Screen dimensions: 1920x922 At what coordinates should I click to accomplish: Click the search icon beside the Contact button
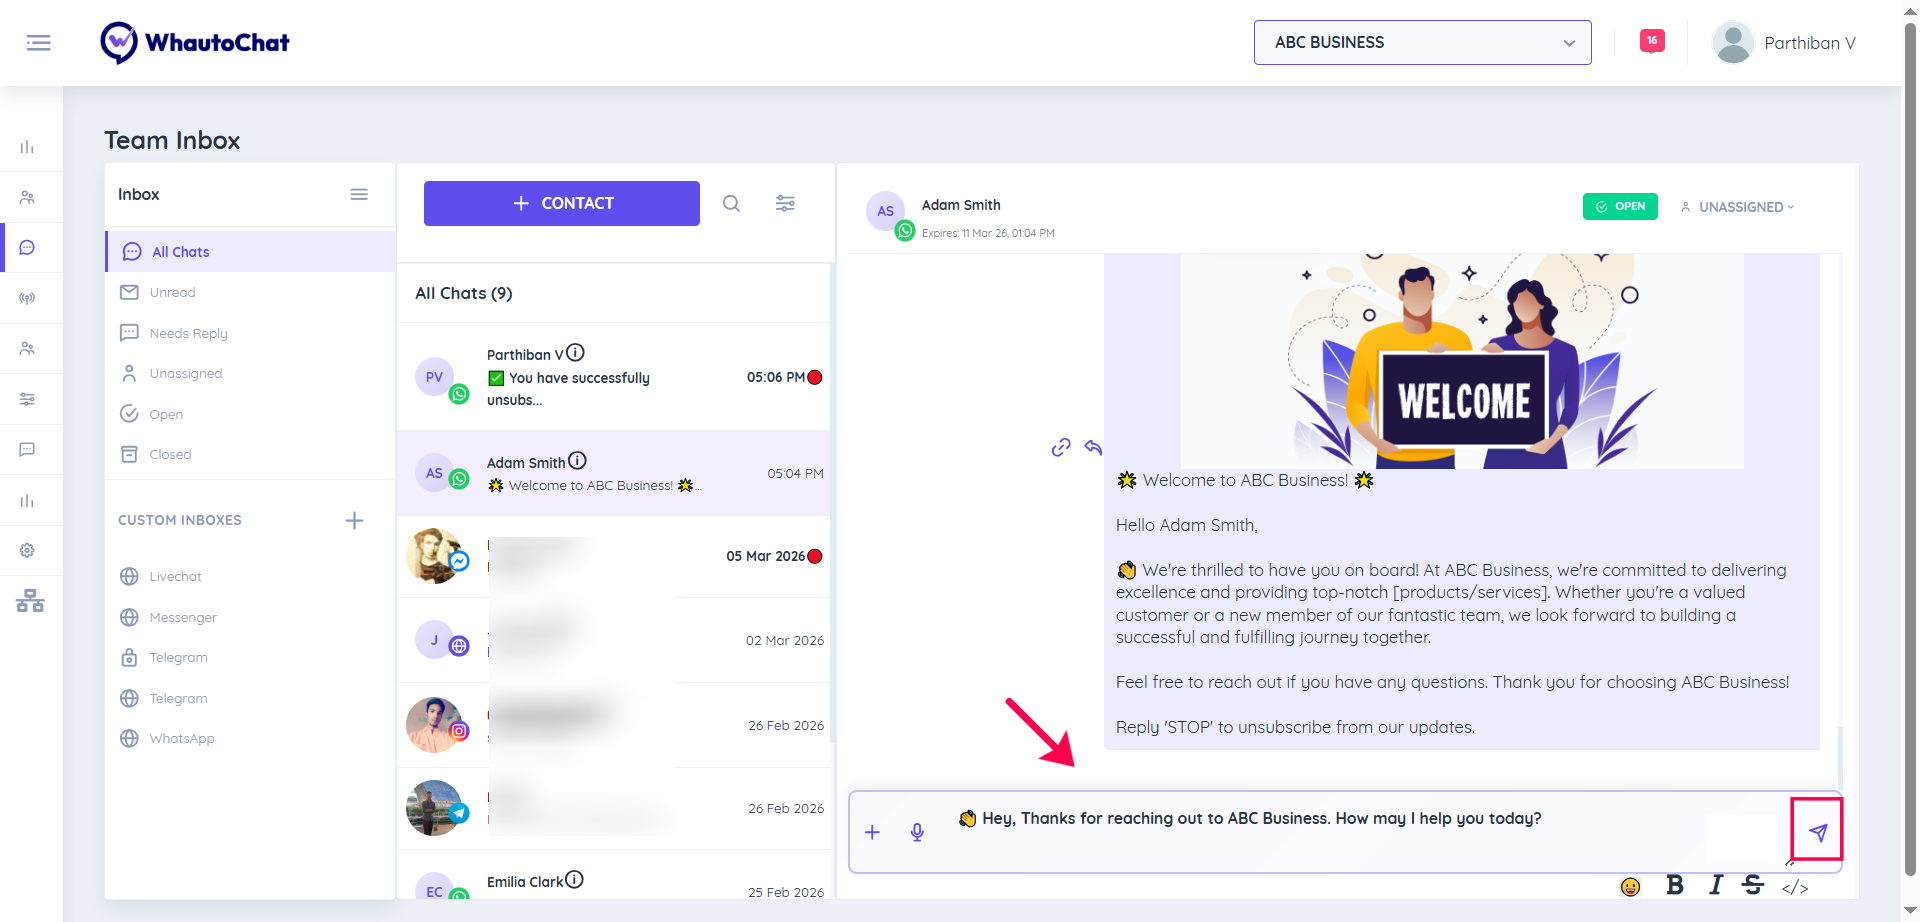tap(731, 204)
